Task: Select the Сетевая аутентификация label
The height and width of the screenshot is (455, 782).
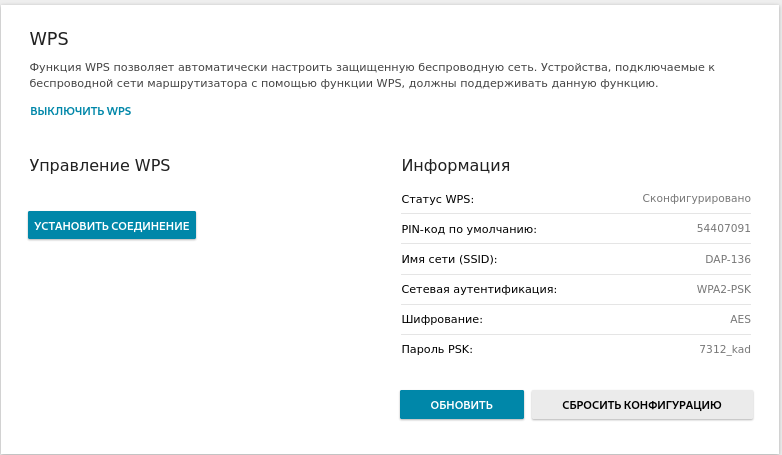Action: click(x=479, y=289)
